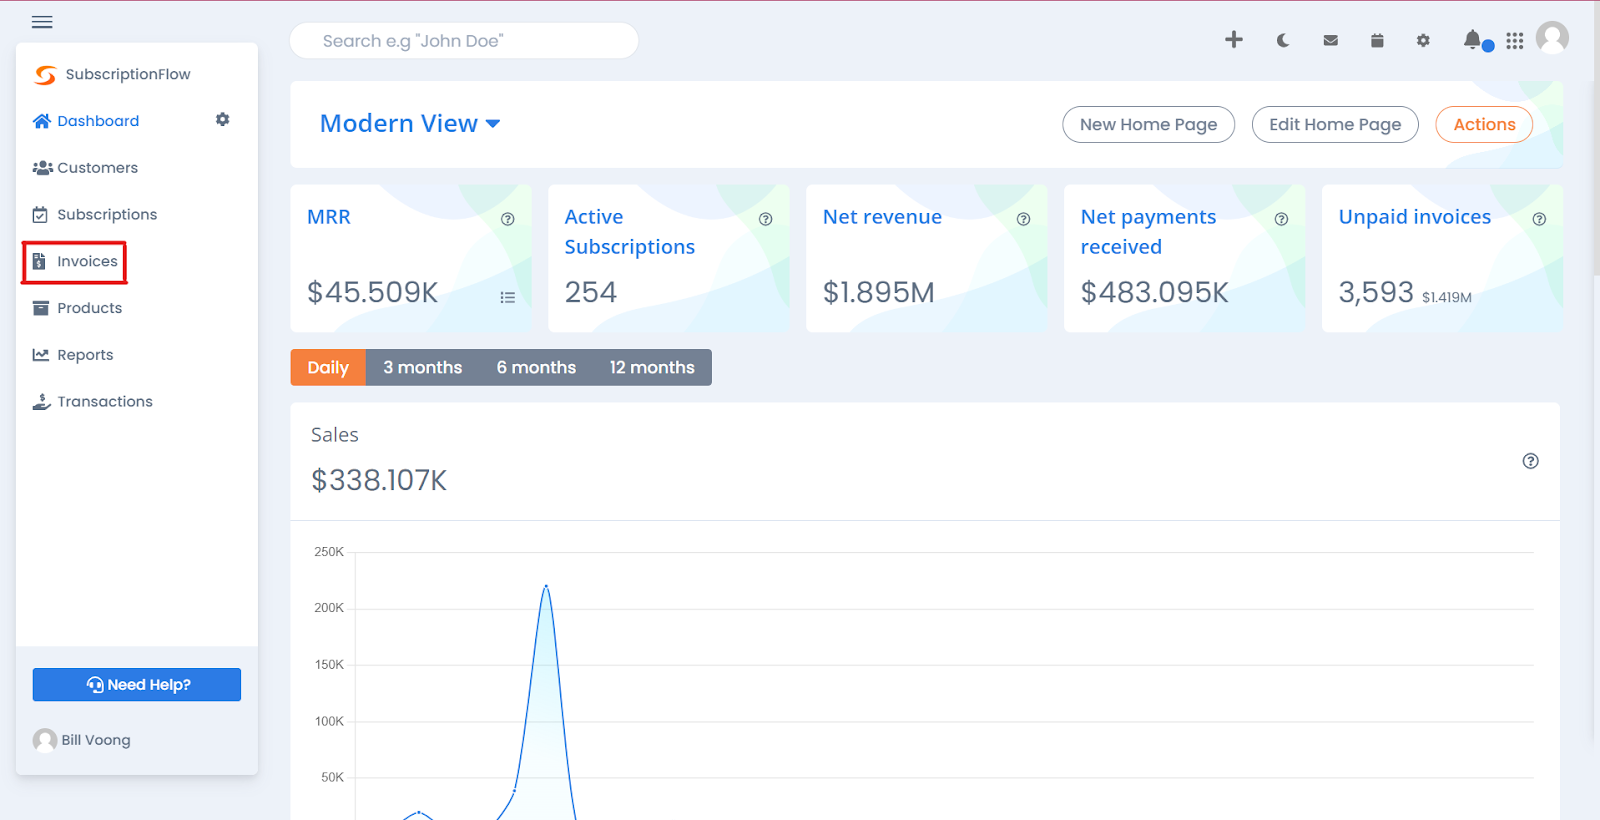1600x820 pixels.
Task: Select the 3 months tab
Action: pyautogui.click(x=422, y=367)
